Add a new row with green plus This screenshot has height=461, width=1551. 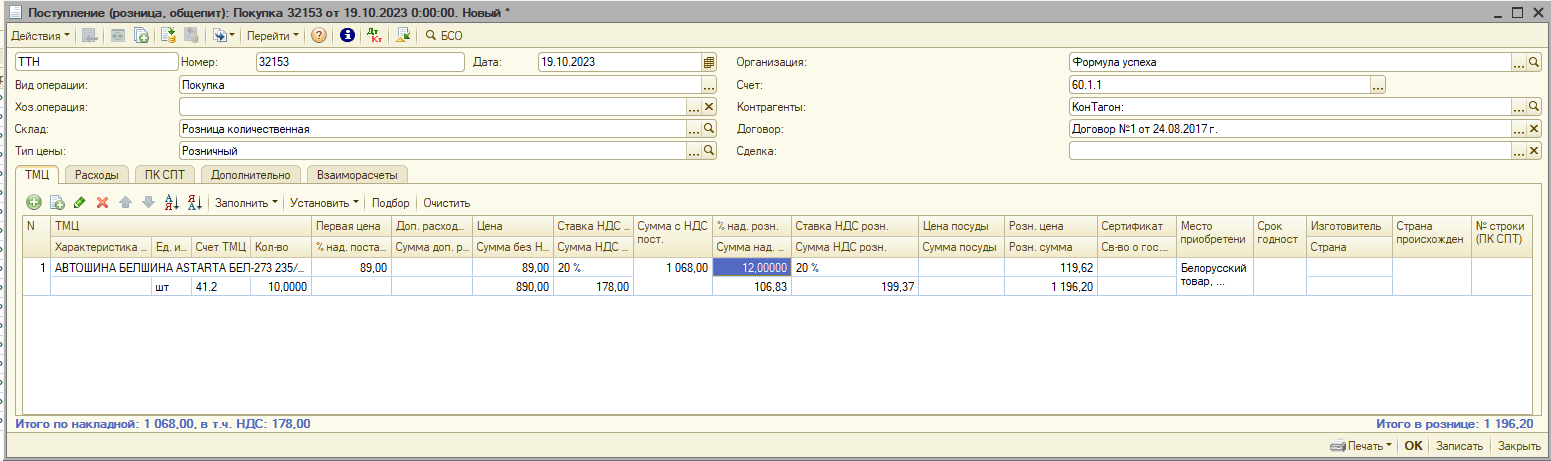pyautogui.click(x=34, y=203)
